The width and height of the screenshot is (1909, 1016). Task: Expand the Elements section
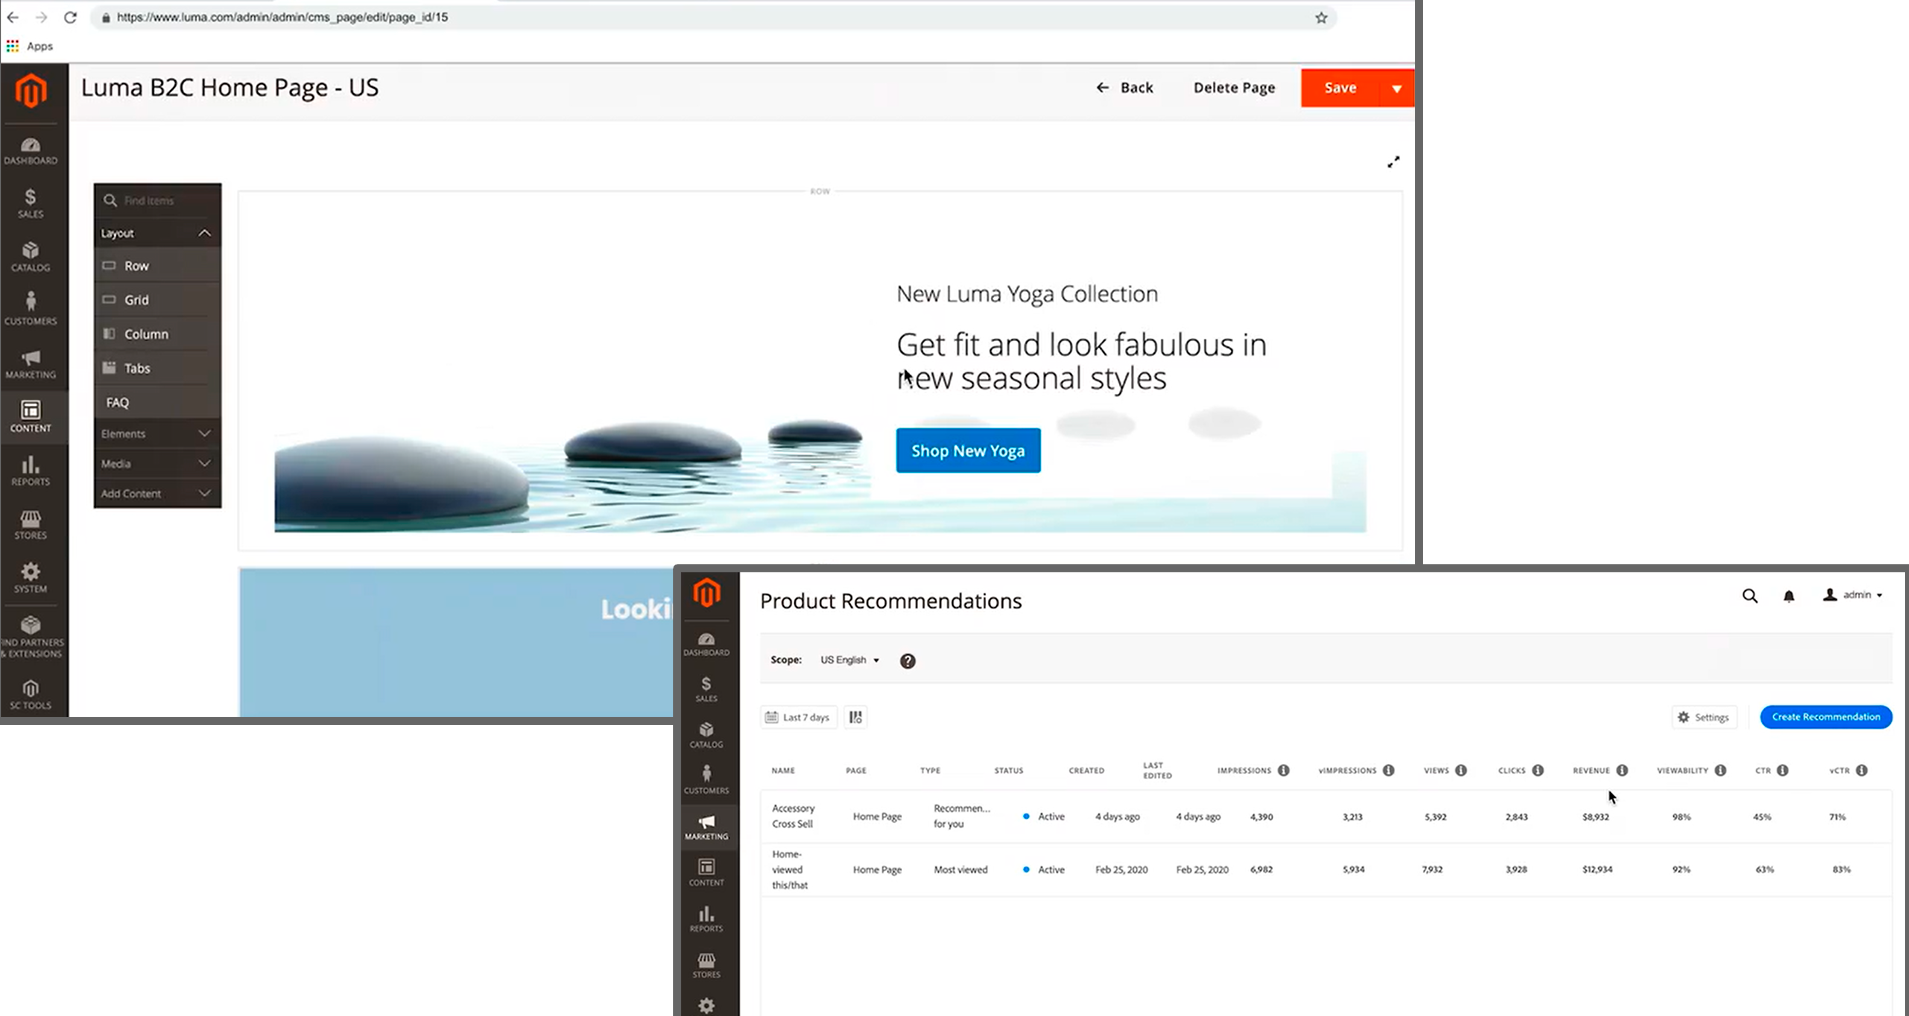157,434
